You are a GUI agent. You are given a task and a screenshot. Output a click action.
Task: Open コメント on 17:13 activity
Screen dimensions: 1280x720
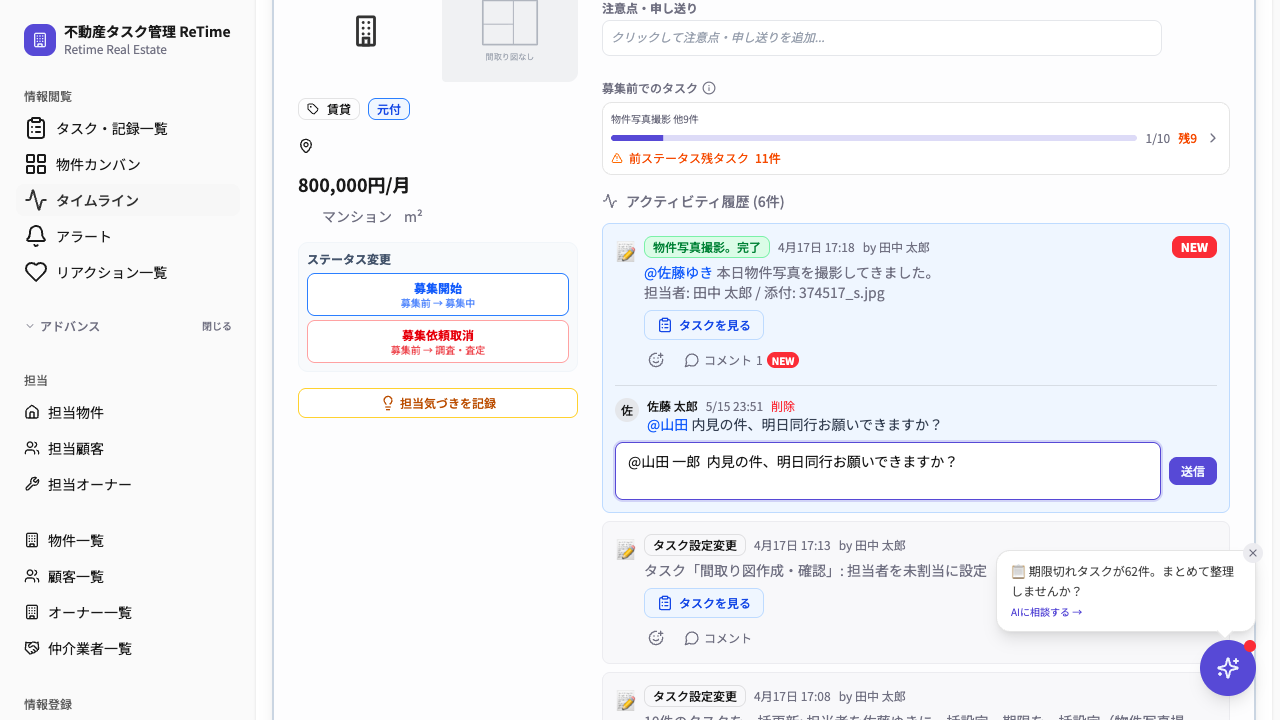[718, 638]
